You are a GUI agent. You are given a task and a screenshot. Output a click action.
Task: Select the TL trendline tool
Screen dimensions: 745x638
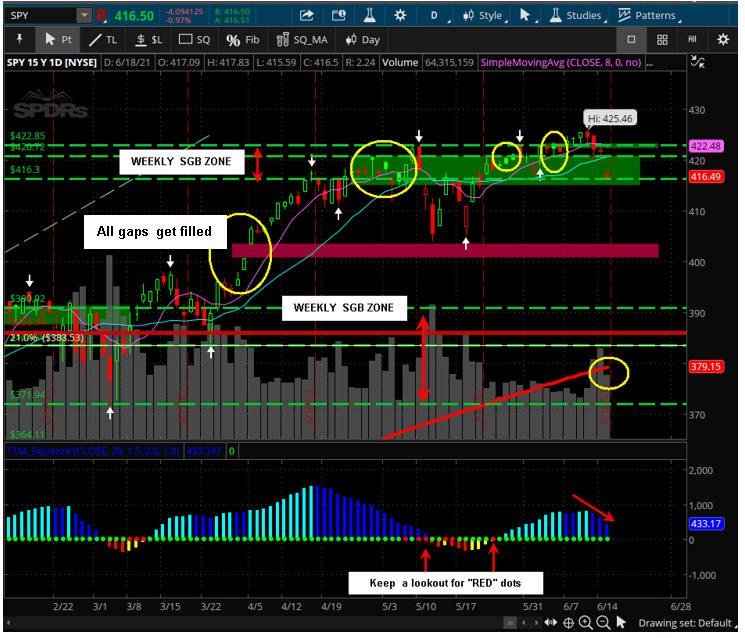click(103, 39)
